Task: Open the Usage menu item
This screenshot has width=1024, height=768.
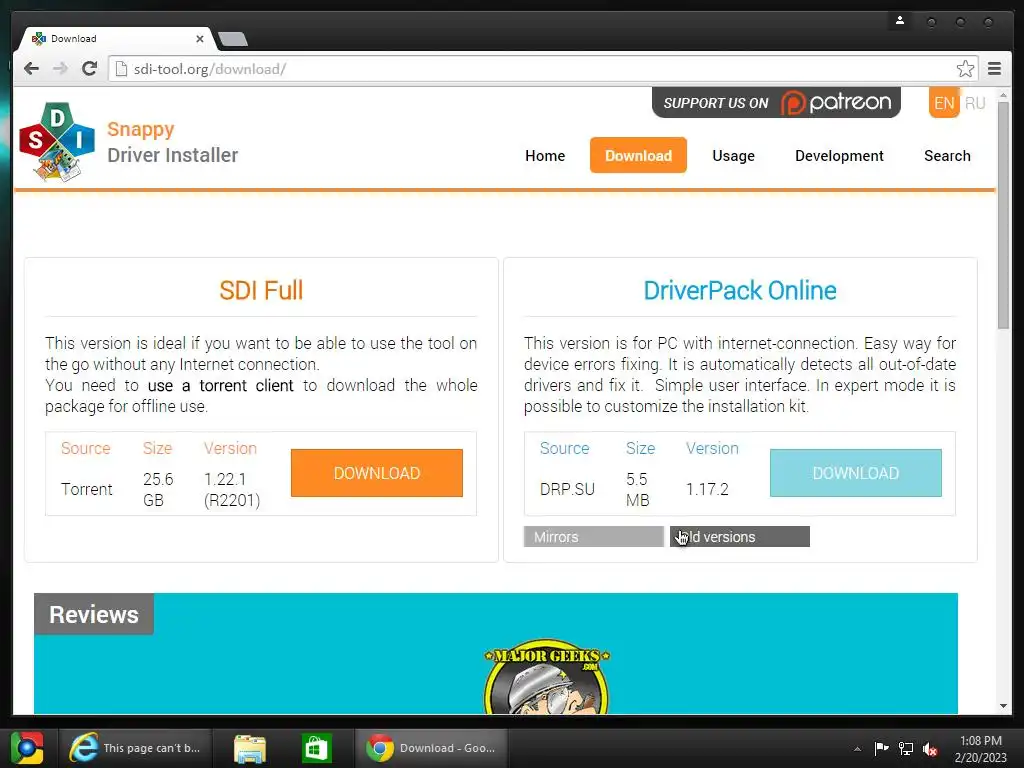Action: point(733,155)
